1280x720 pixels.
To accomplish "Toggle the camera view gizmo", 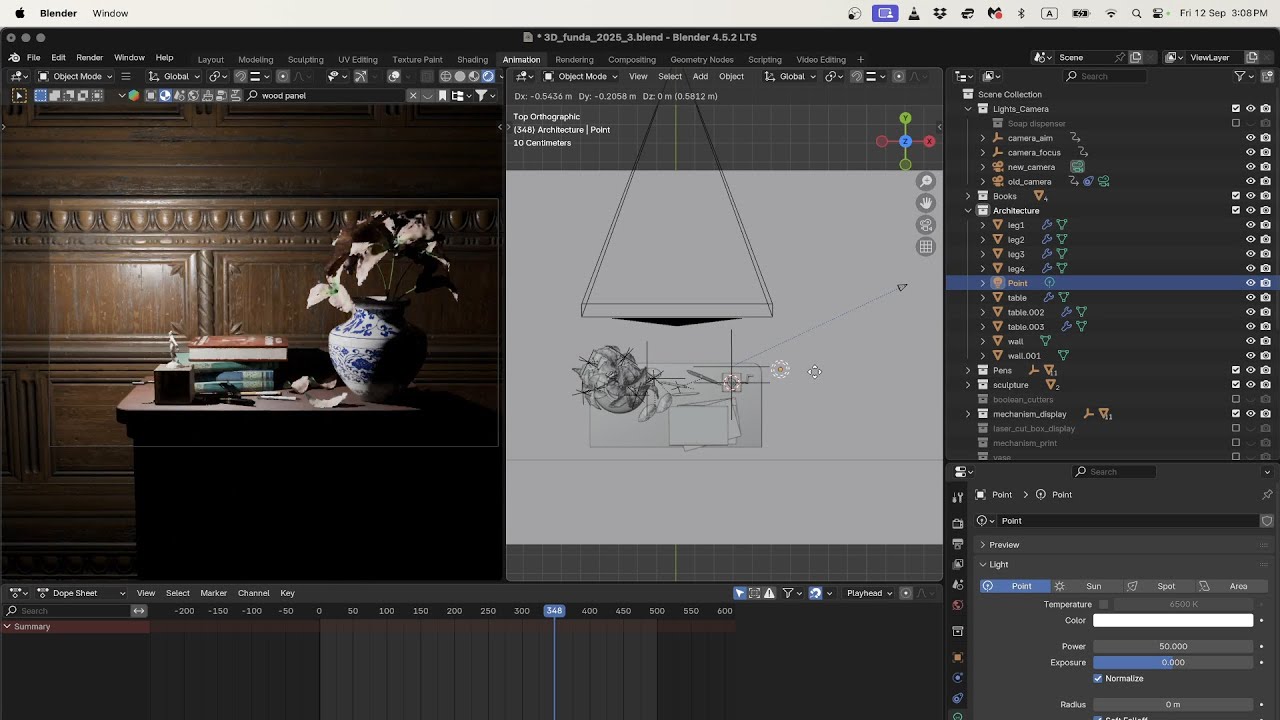I will [x=926, y=225].
